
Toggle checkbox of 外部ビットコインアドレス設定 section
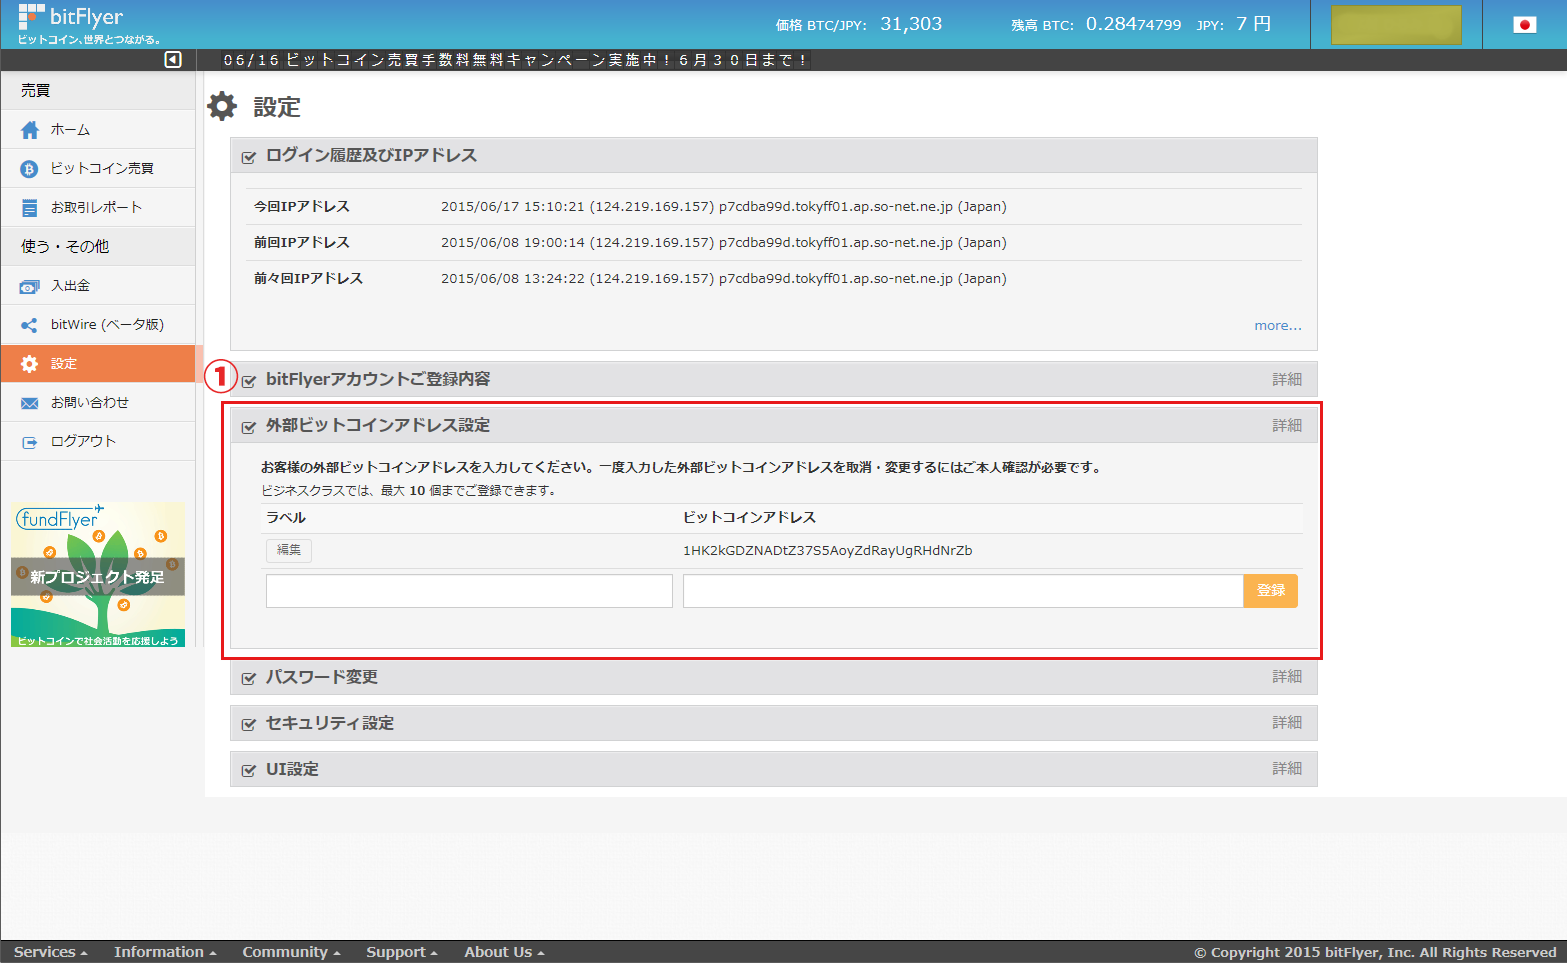(x=249, y=427)
